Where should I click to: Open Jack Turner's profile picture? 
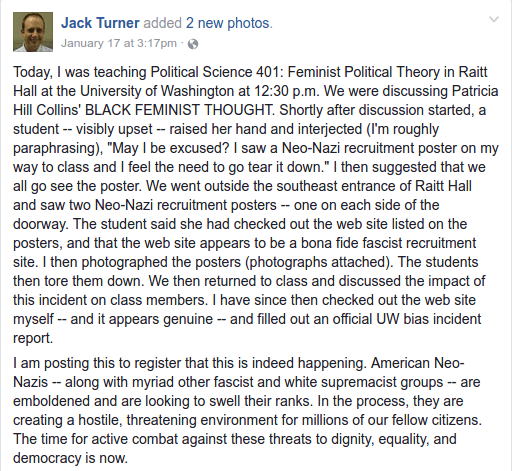[33, 32]
